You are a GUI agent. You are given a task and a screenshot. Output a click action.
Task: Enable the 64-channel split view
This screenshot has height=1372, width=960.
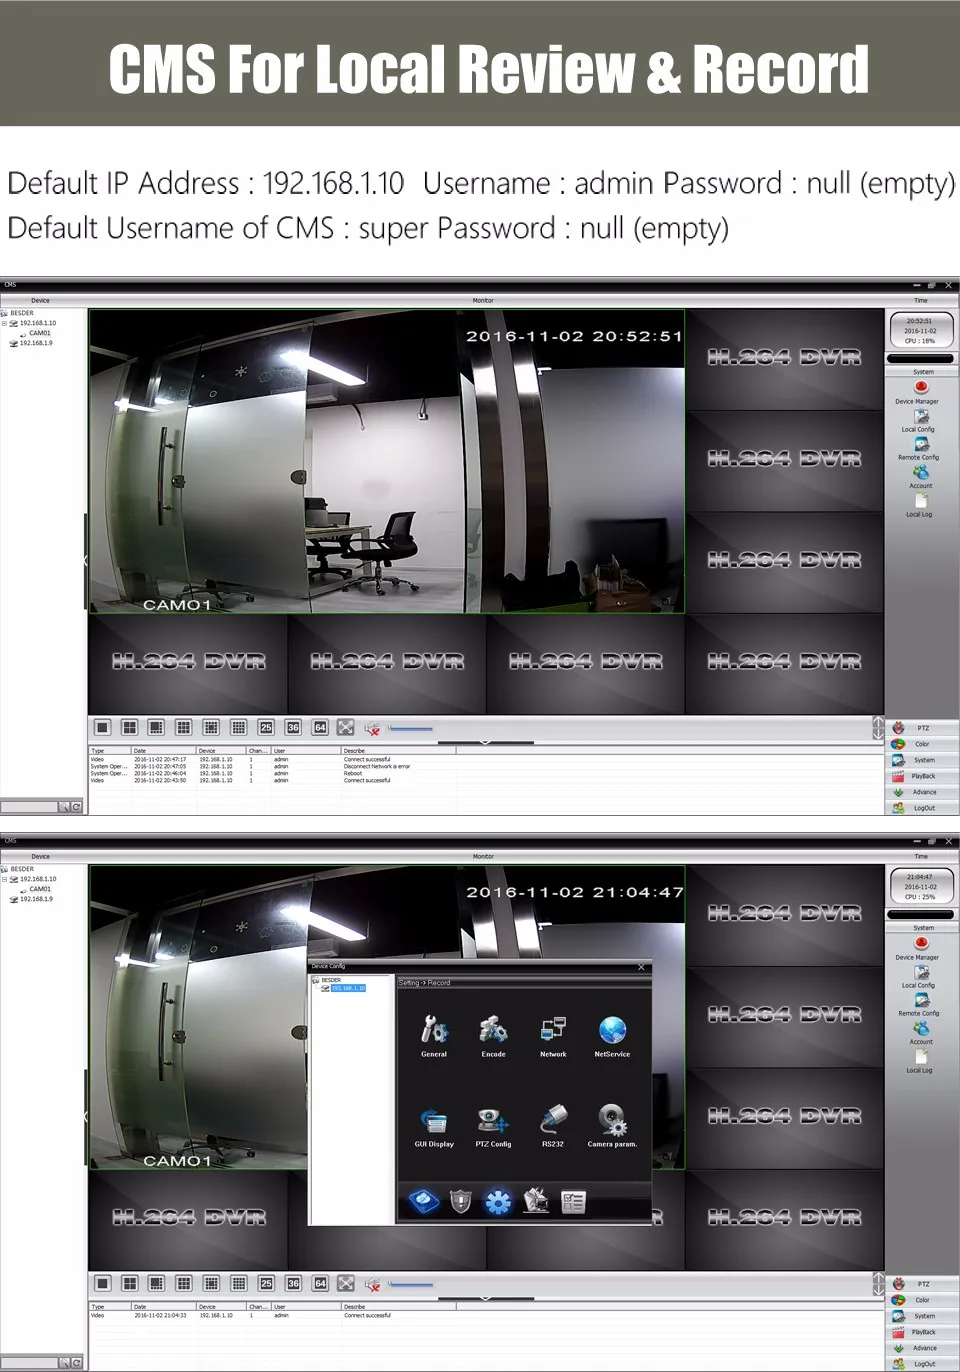pyautogui.click(x=320, y=728)
